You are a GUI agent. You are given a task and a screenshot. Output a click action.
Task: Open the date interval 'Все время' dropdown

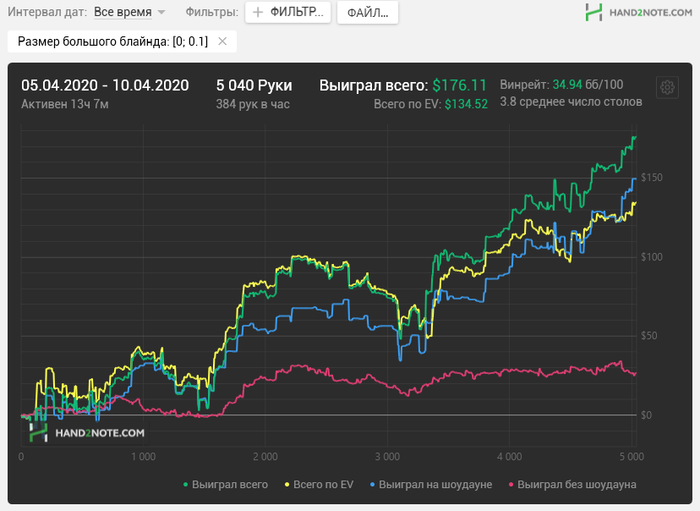(x=129, y=12)
